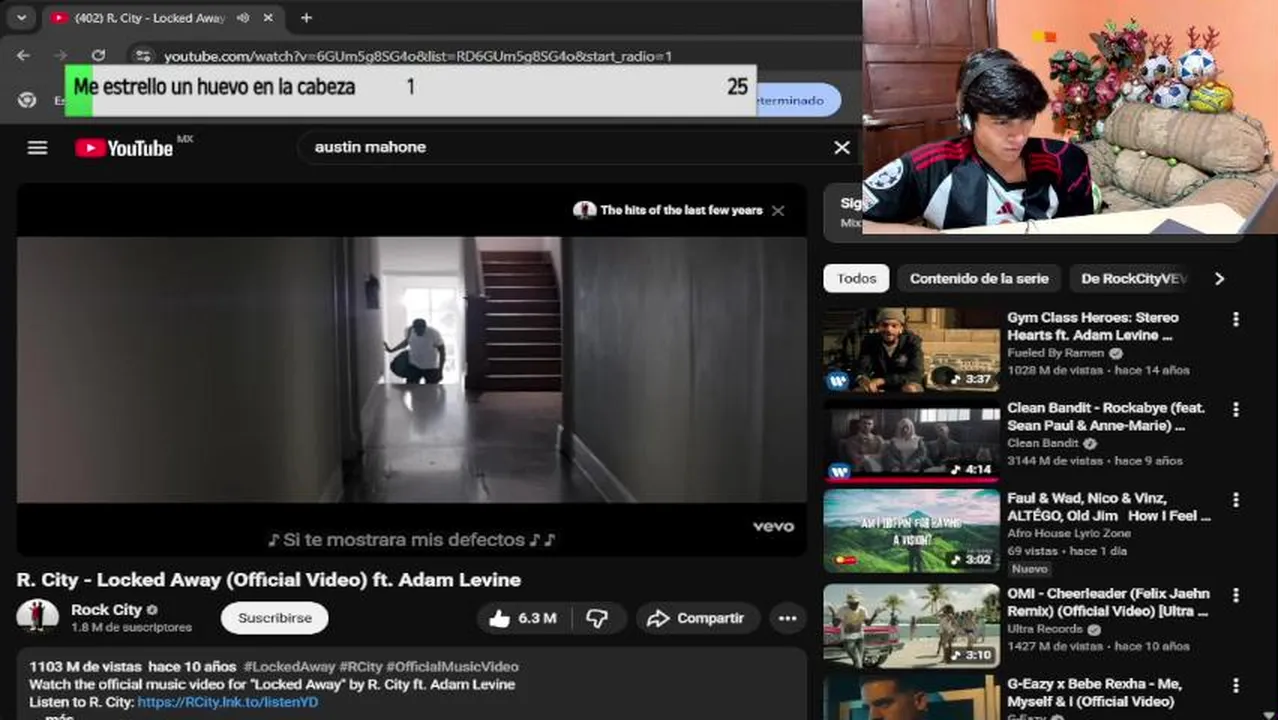Go to YouTube home via logo
Viewport: 1278px width, 720px height.
[124, 148]
